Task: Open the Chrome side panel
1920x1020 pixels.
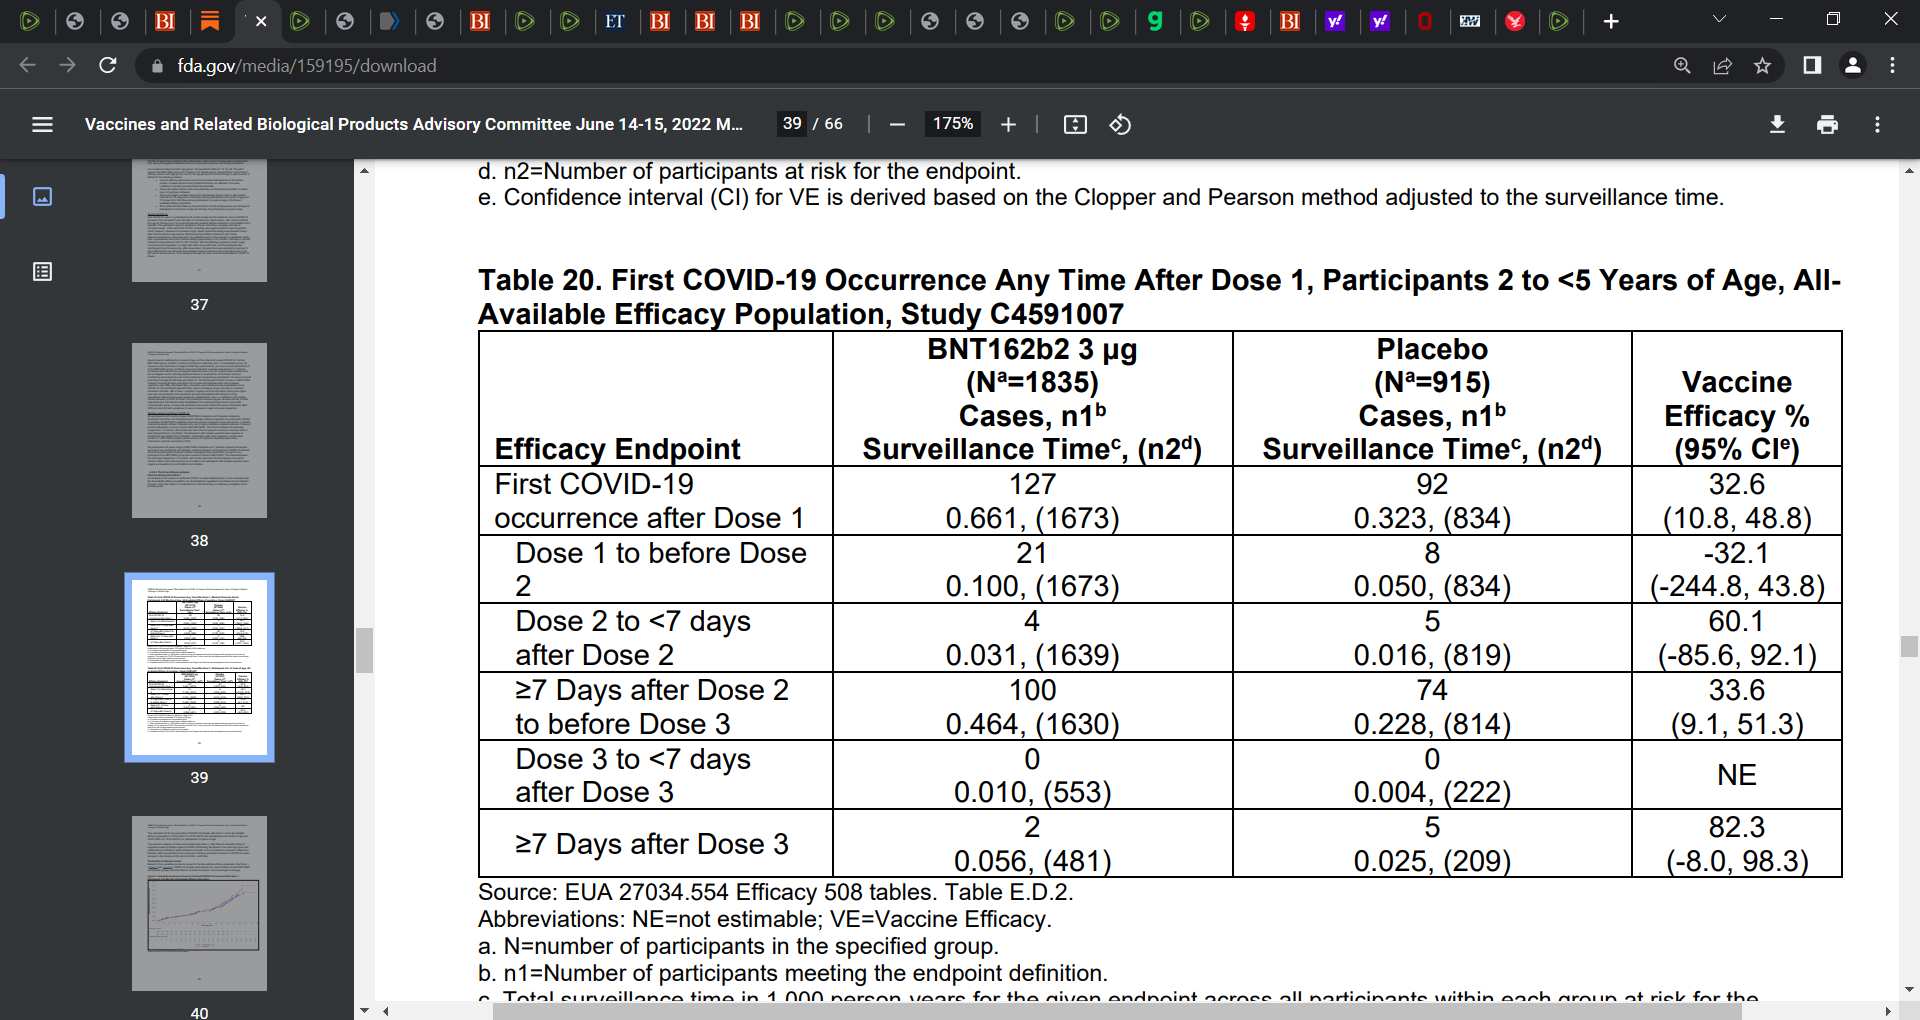Action: 1811,65
